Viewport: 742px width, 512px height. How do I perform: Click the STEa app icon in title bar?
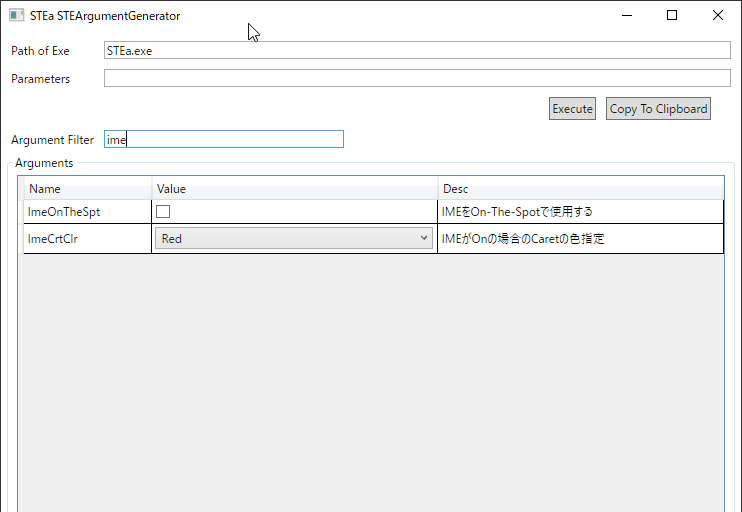point(17,15)
